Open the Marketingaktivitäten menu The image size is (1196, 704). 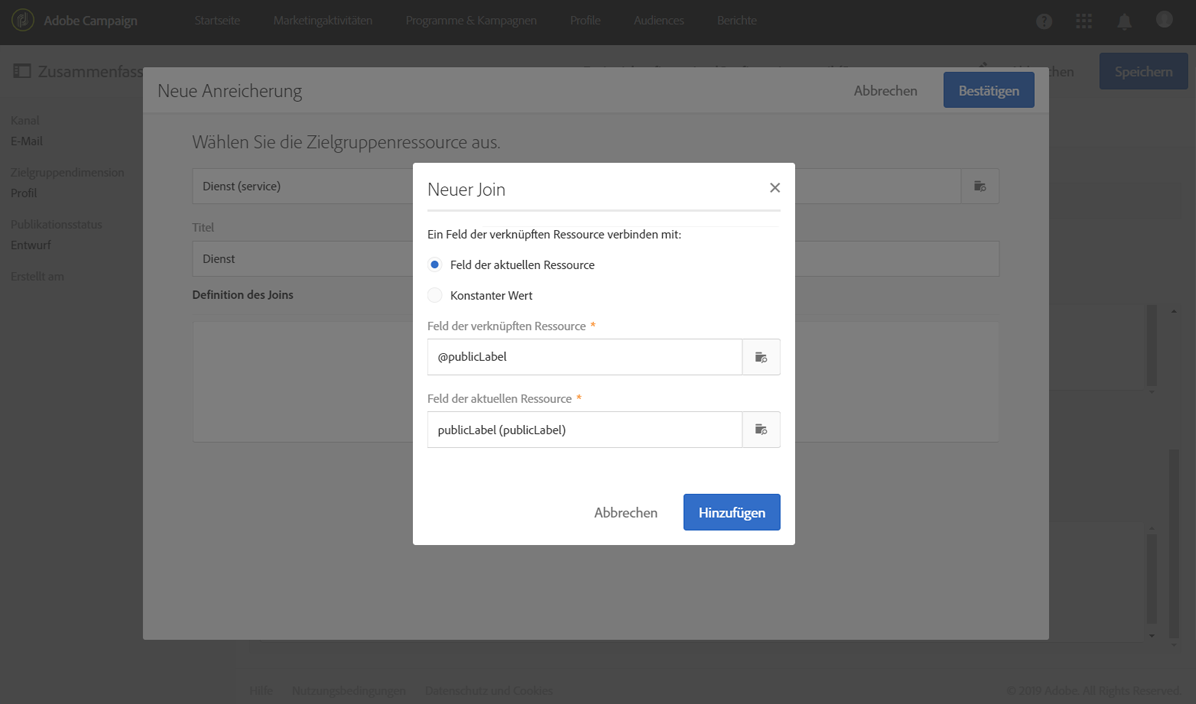(x=322, y=21)
